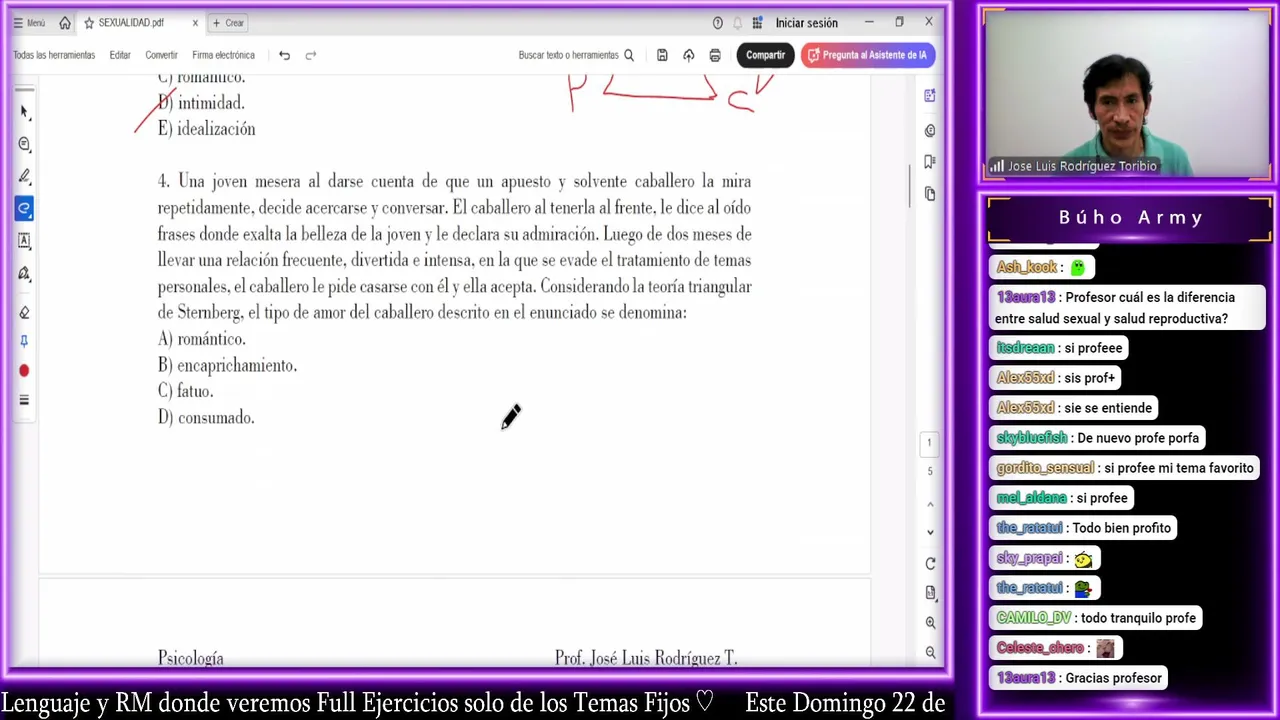The width and height of the screenshot is (1280, 720).
Task: Click 13aura13's question about salud sexual
Action: tap(1129, 308)
